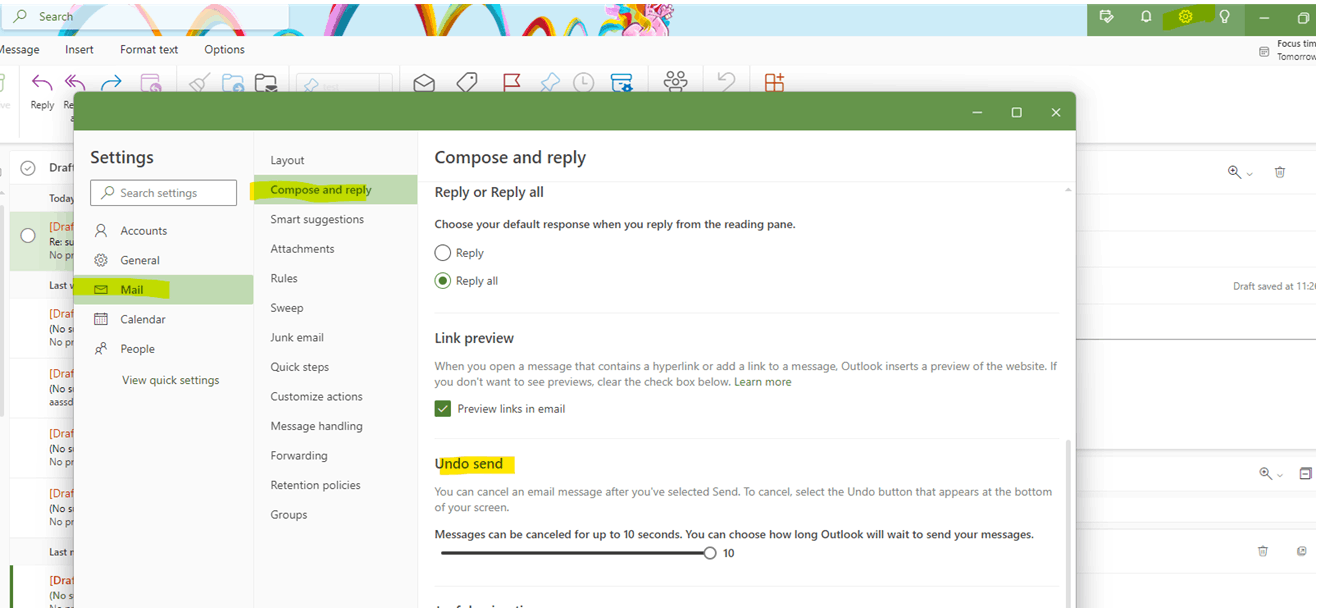1317x609 pixels.
Task: Click View quick settings link
Action: (x=170, y=380)
